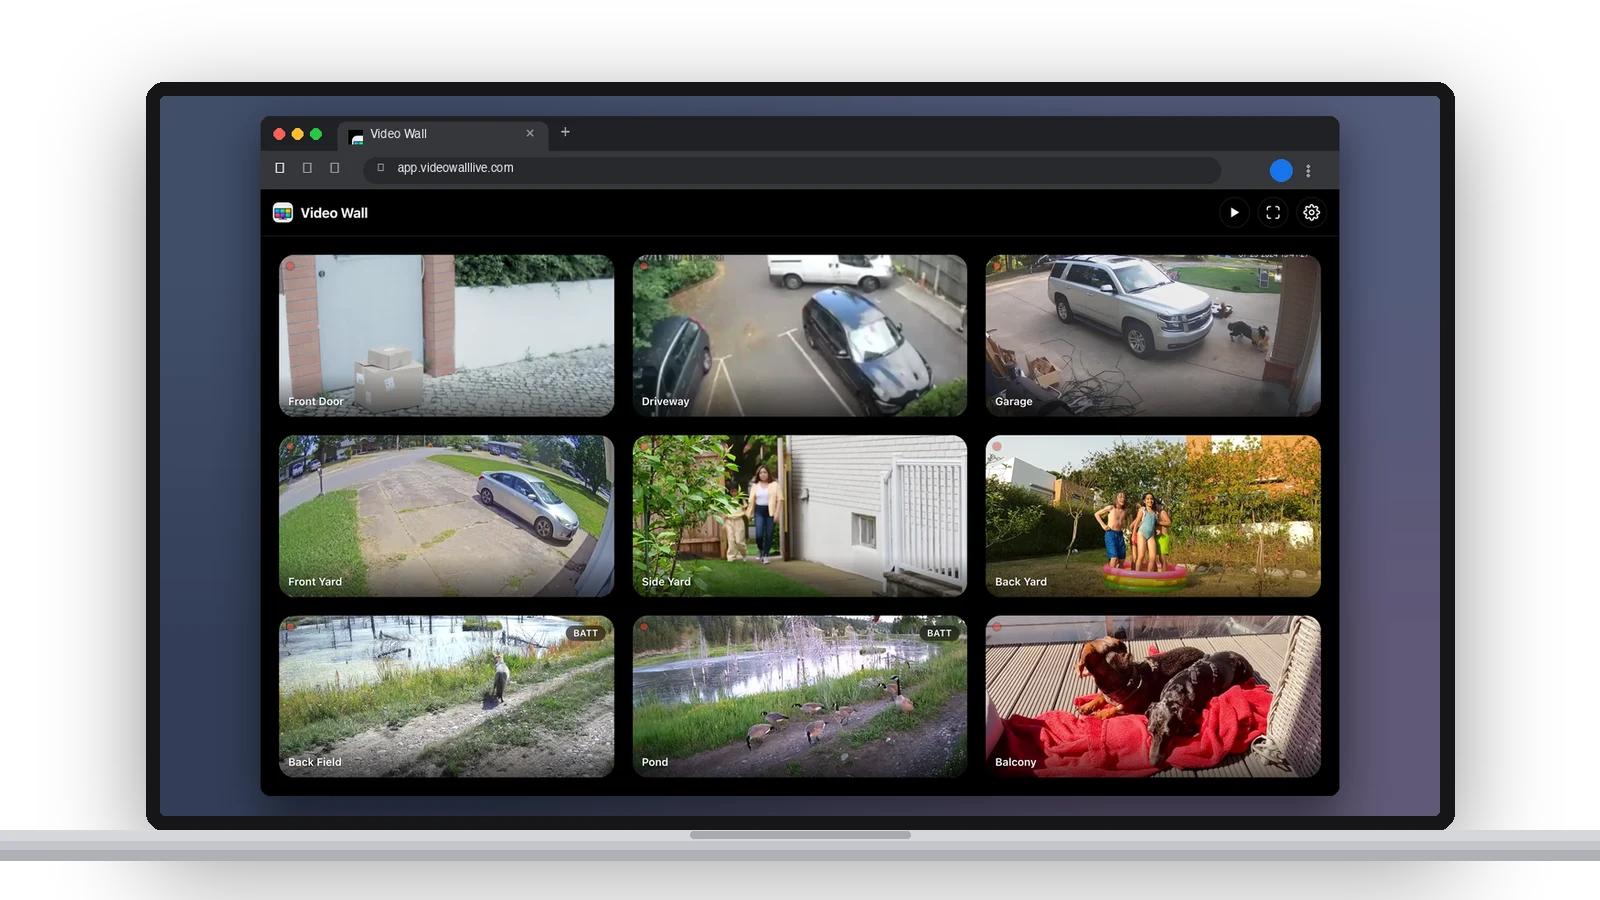This screenshot has width=1600, height=900.
Task: Click the browser reload button
Action: [335, 168]
